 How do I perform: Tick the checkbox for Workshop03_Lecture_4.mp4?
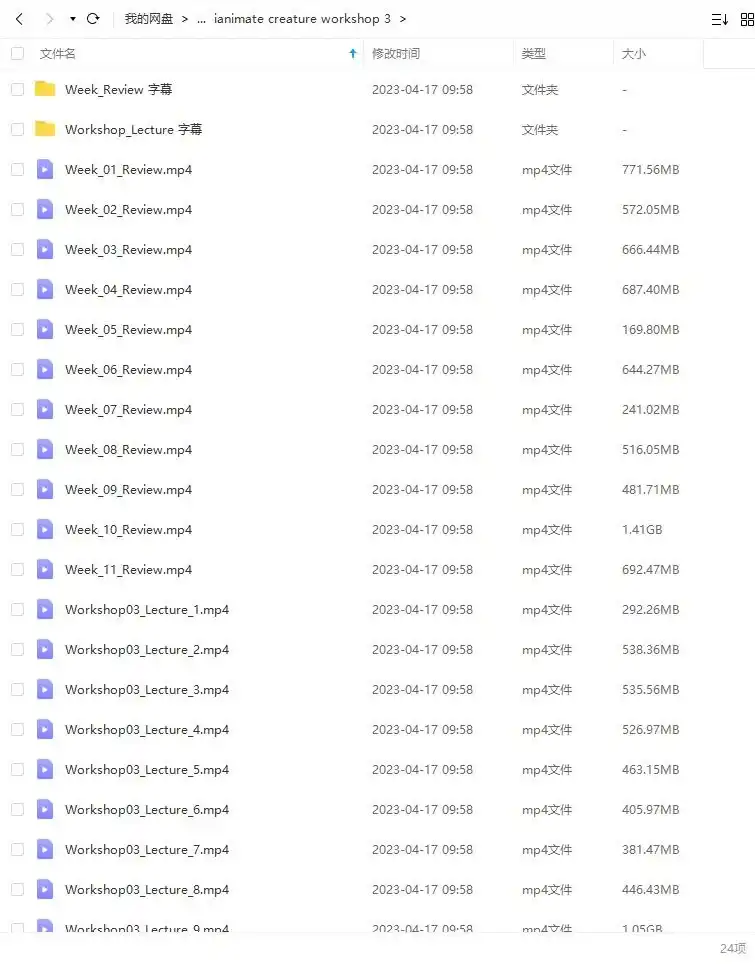tap(18, 730)
